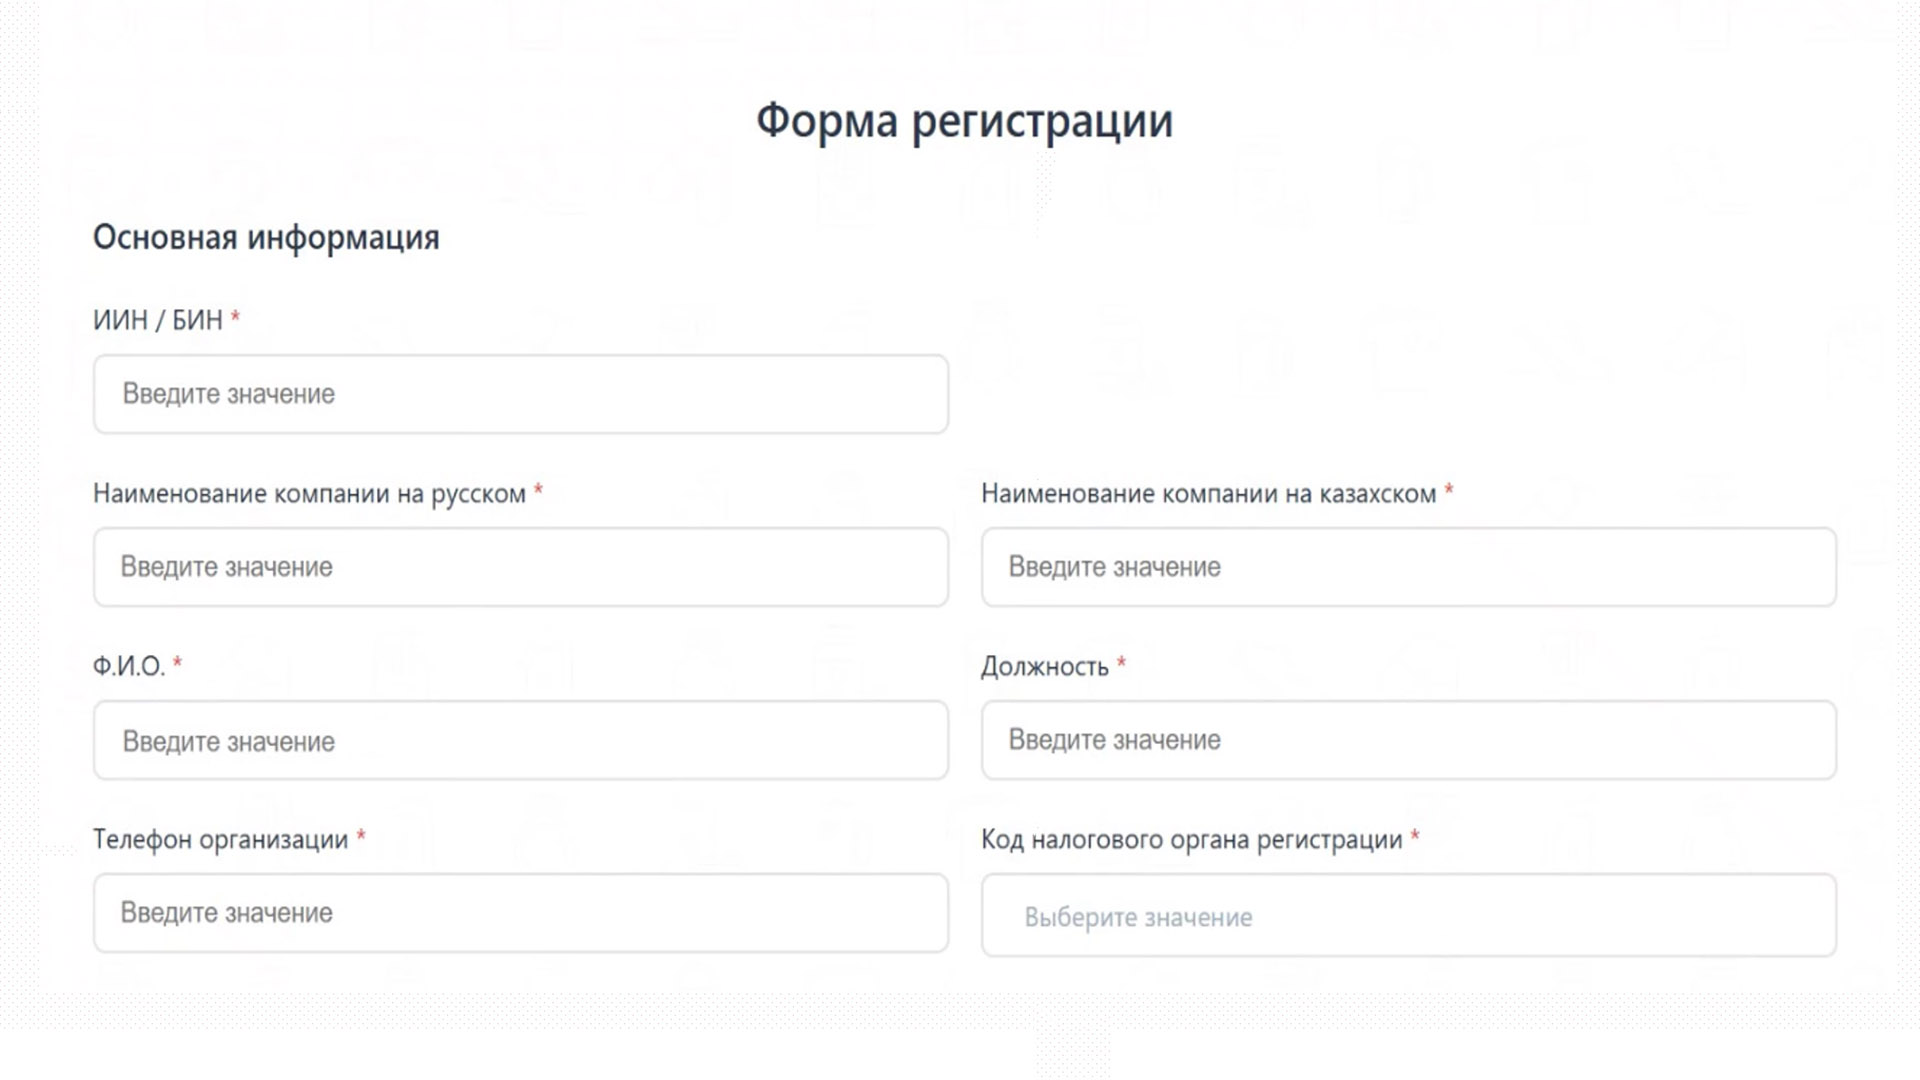Click the required asterisk next to Должность
This screenshot has width=1920, height=1080.
[x=1122, y=661]
